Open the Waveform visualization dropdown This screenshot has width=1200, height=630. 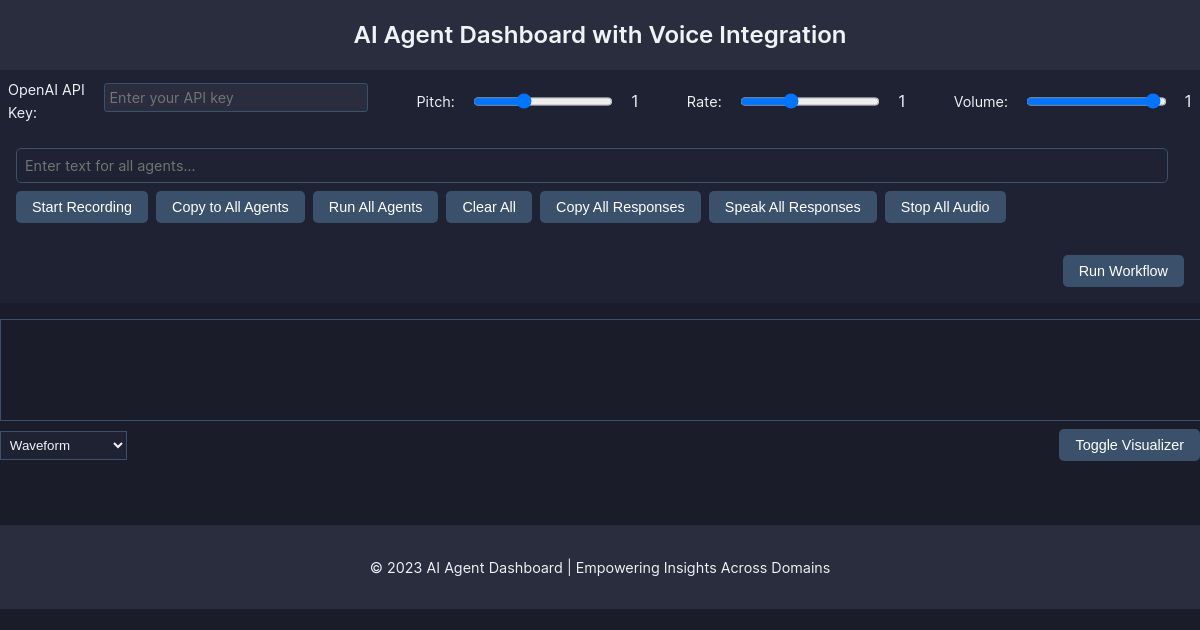(x=63, y=445)
